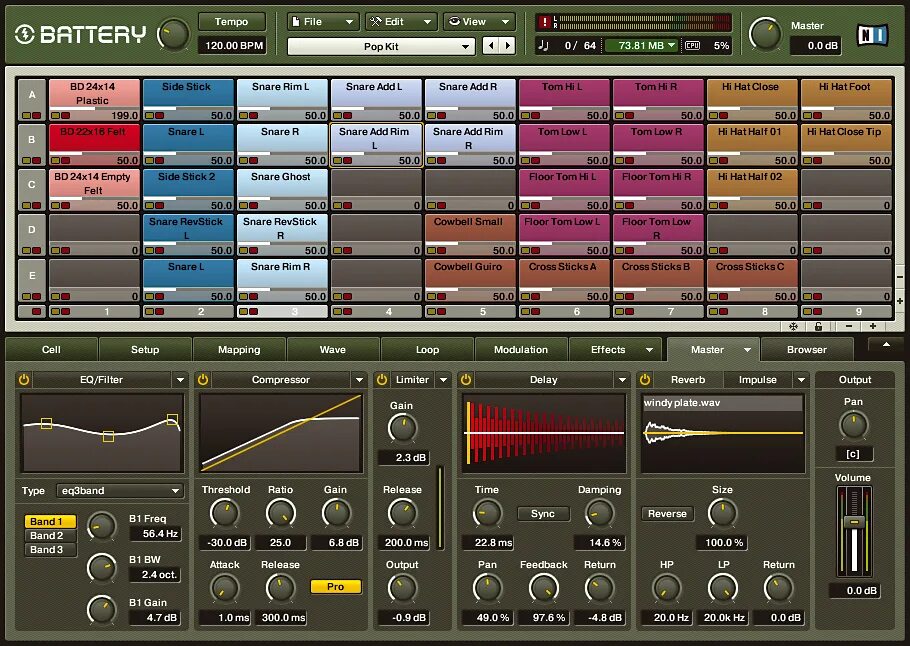Screen dimensions: 910x646
Task: Click red square on column 8 footer
Action: tap(723, 312)
